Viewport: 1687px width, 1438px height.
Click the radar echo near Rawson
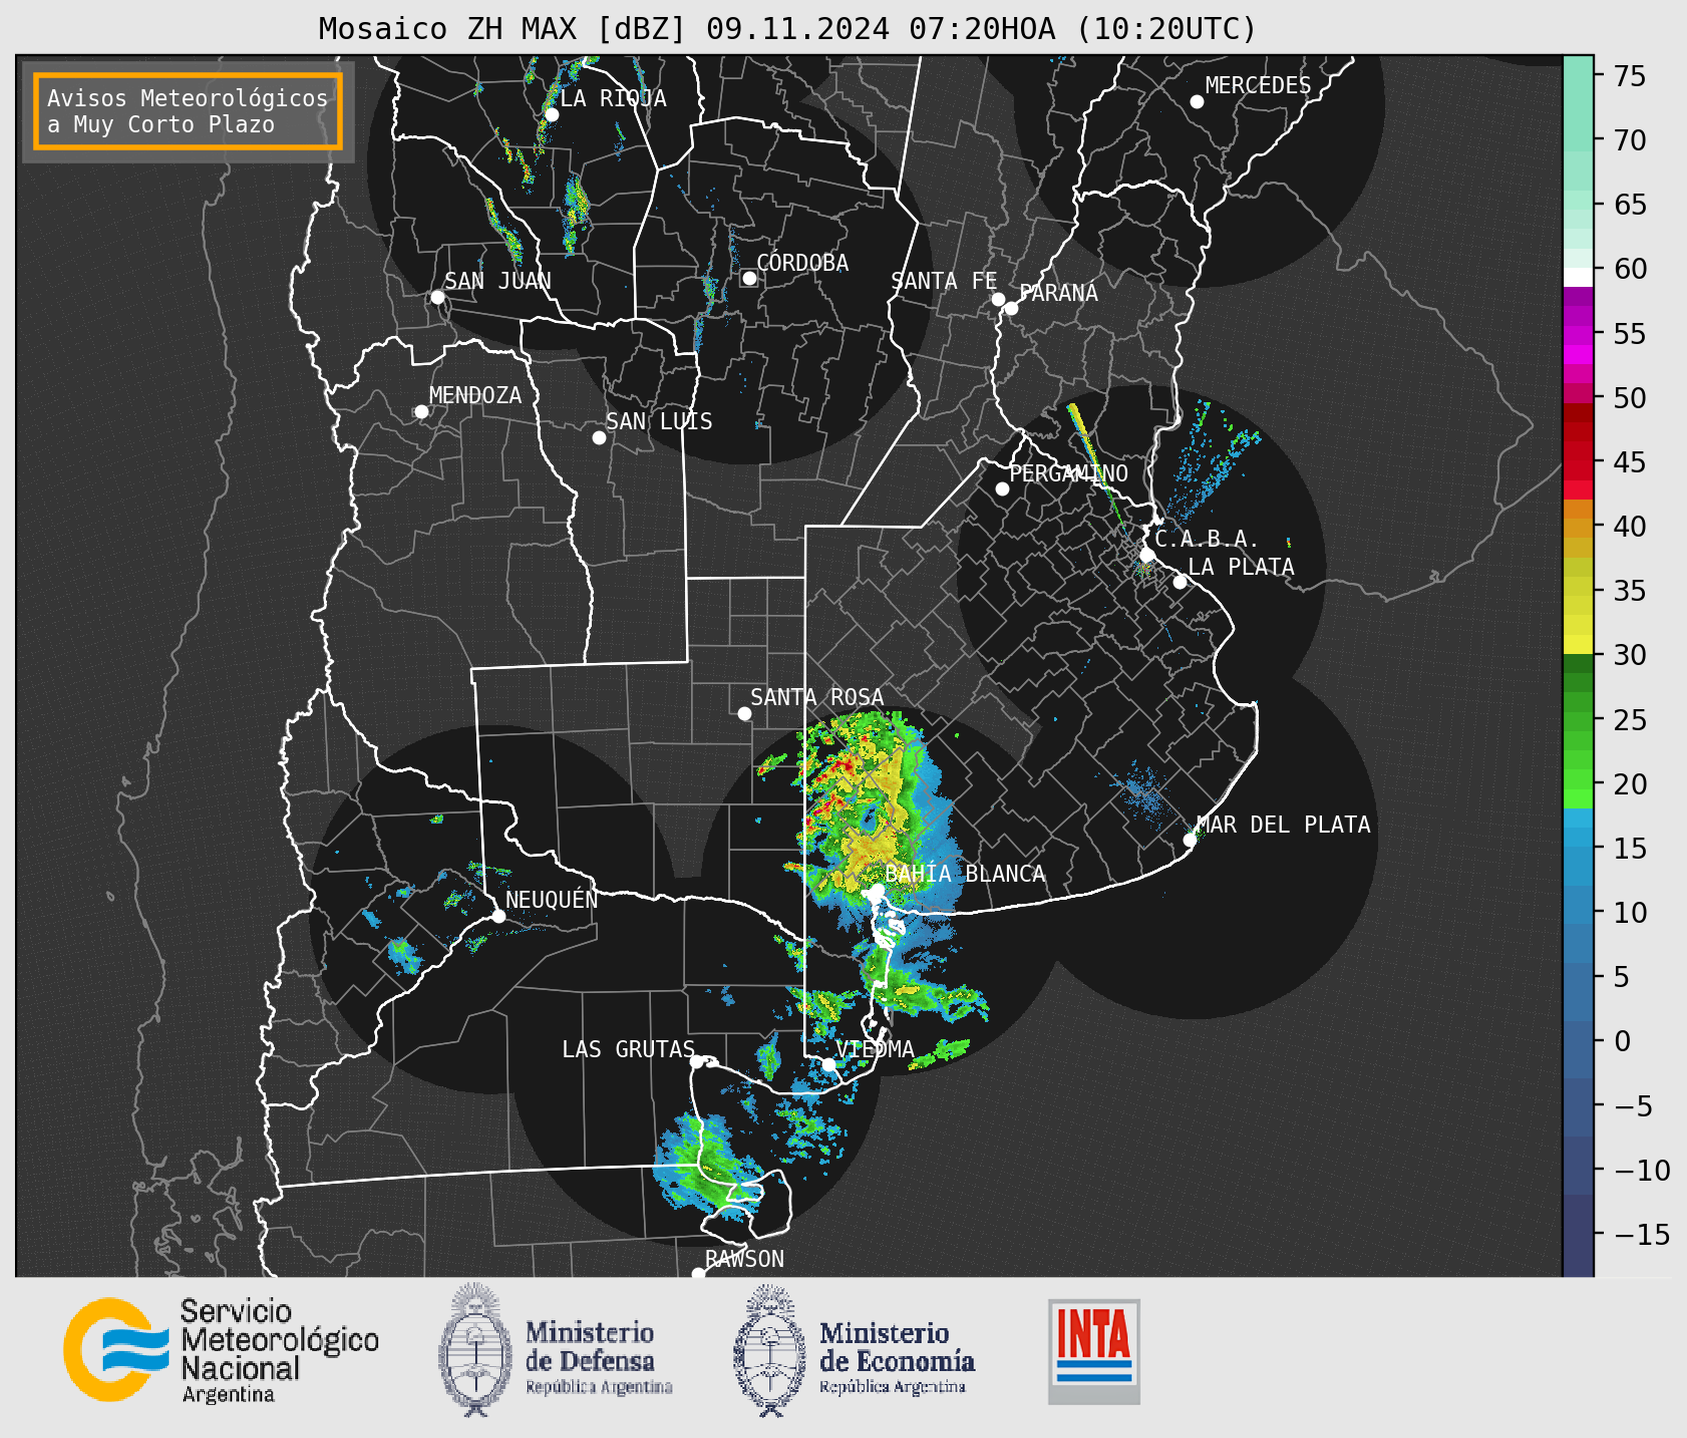705,1168
